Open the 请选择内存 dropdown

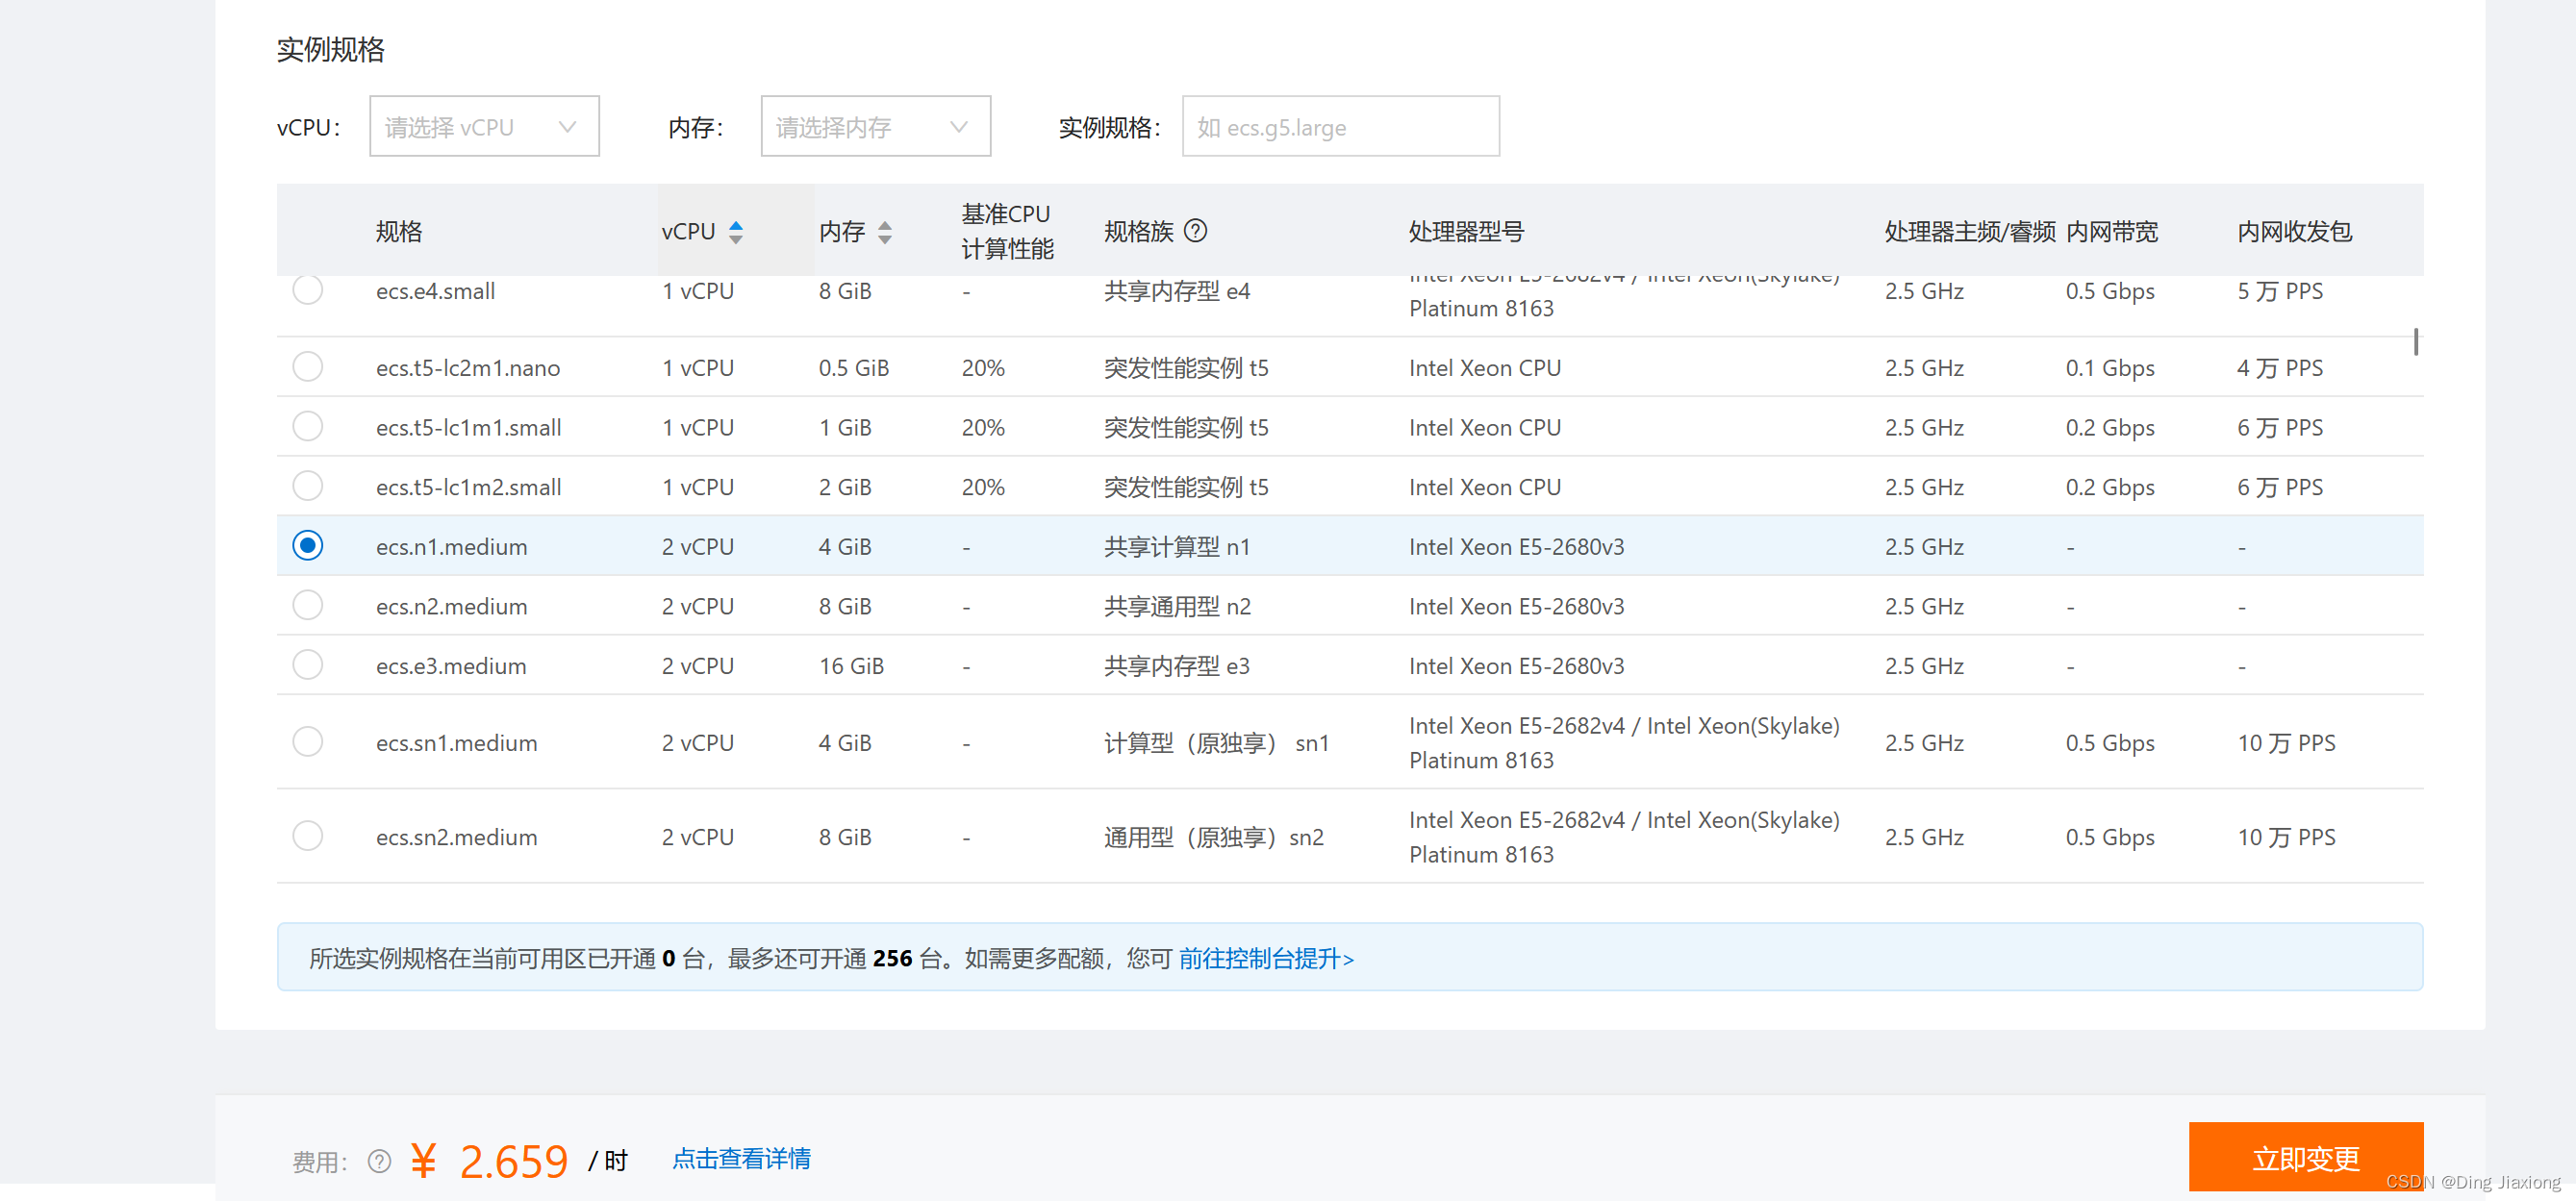coord(875,126)
